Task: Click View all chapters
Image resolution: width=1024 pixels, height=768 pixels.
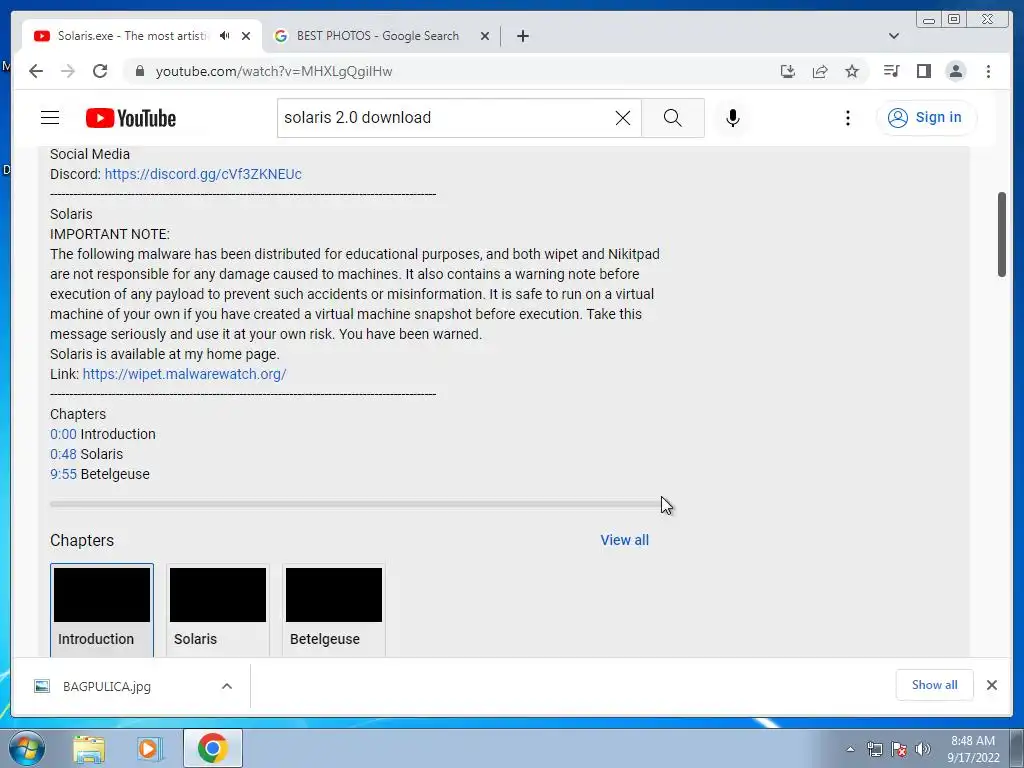Action: [624, 540]
